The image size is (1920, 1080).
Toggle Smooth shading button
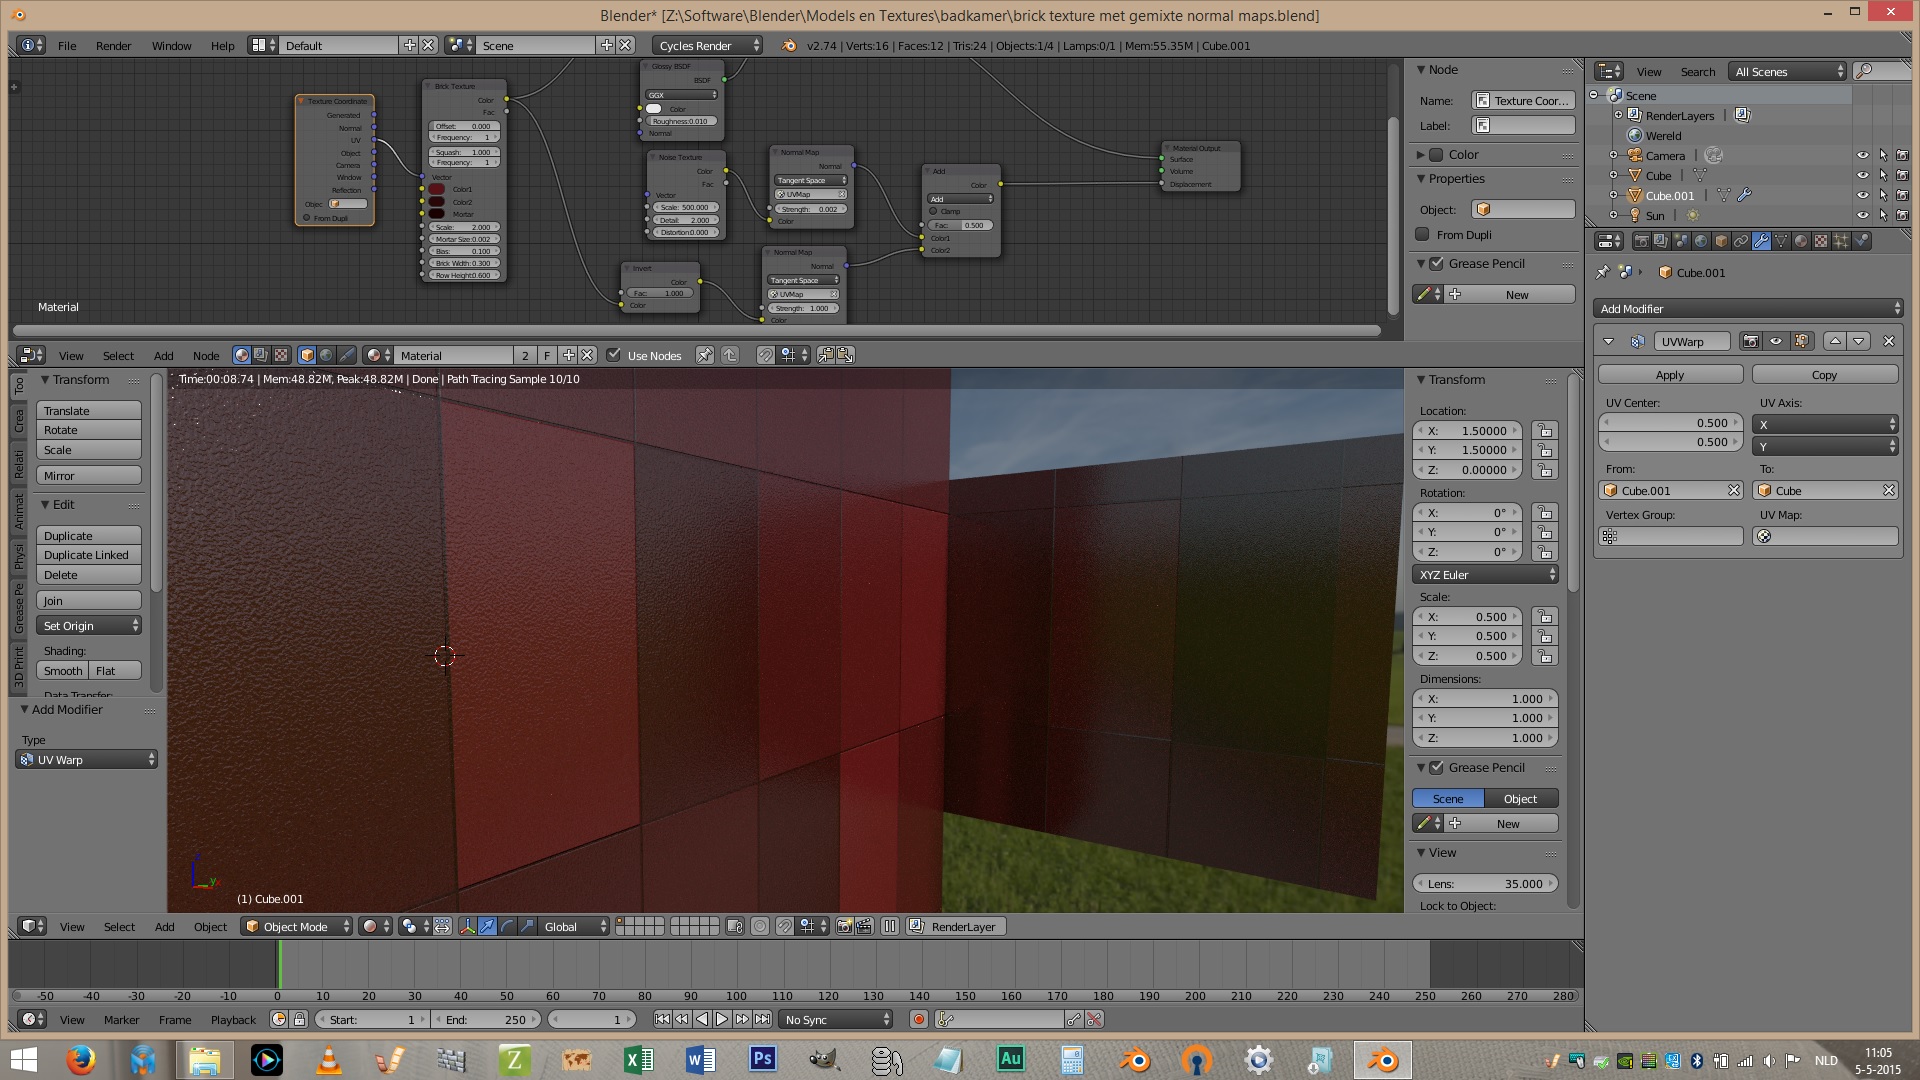pyautogui.click(x=62, y=670)
